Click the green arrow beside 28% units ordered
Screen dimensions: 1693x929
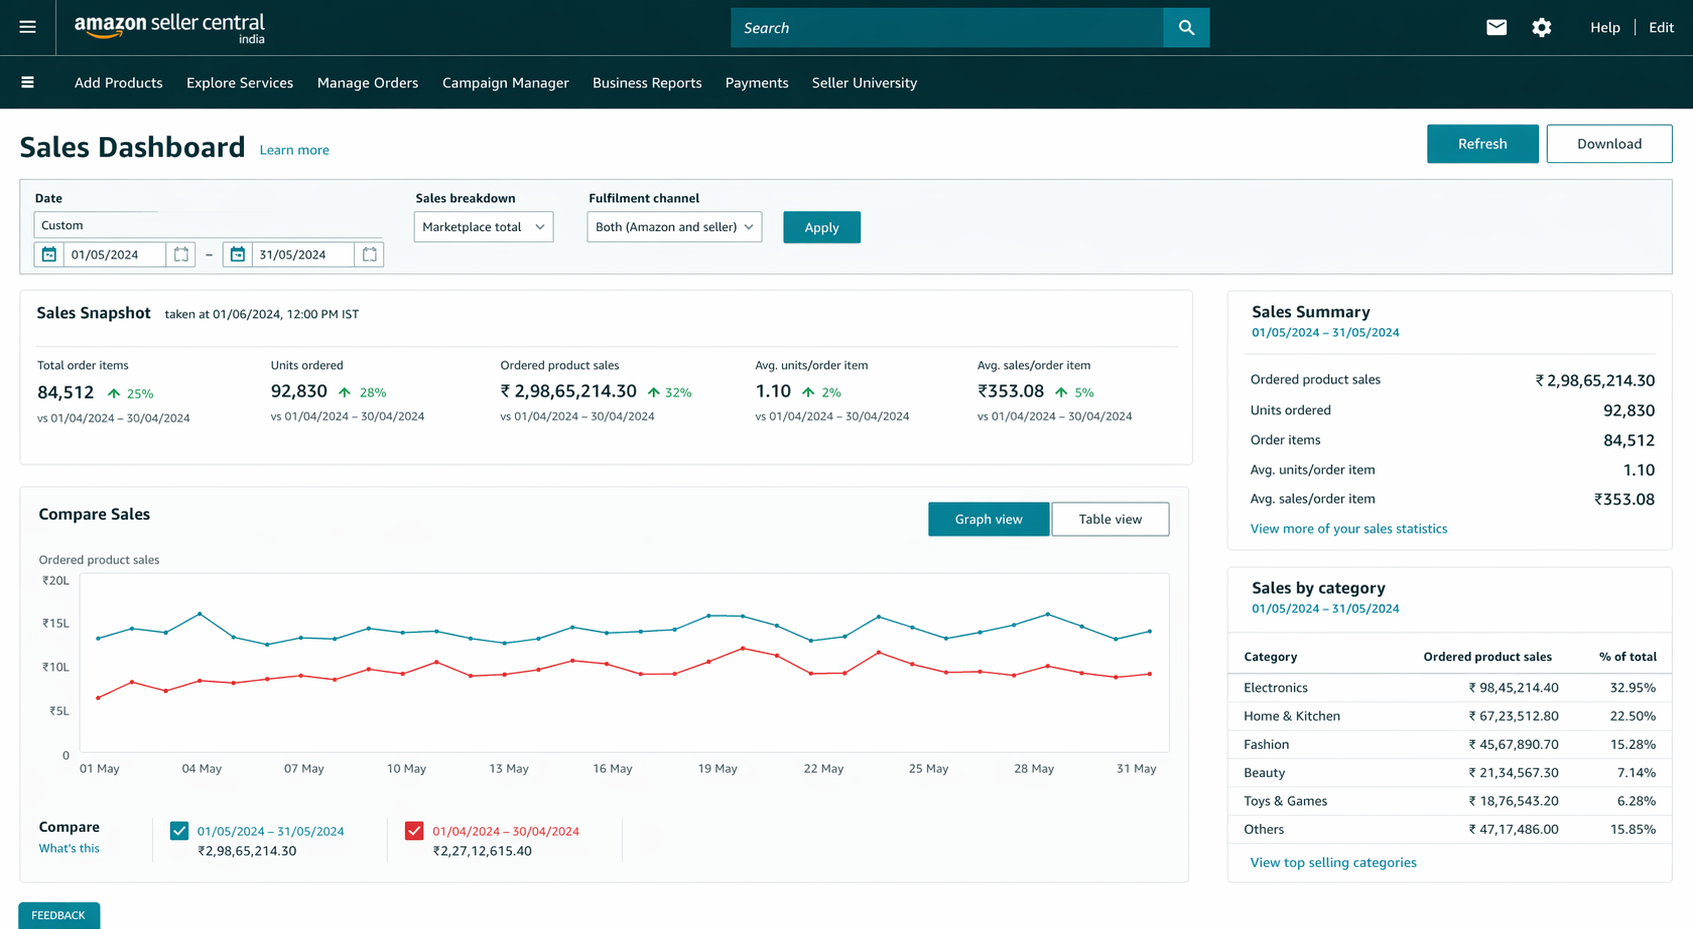pos(345,393)
